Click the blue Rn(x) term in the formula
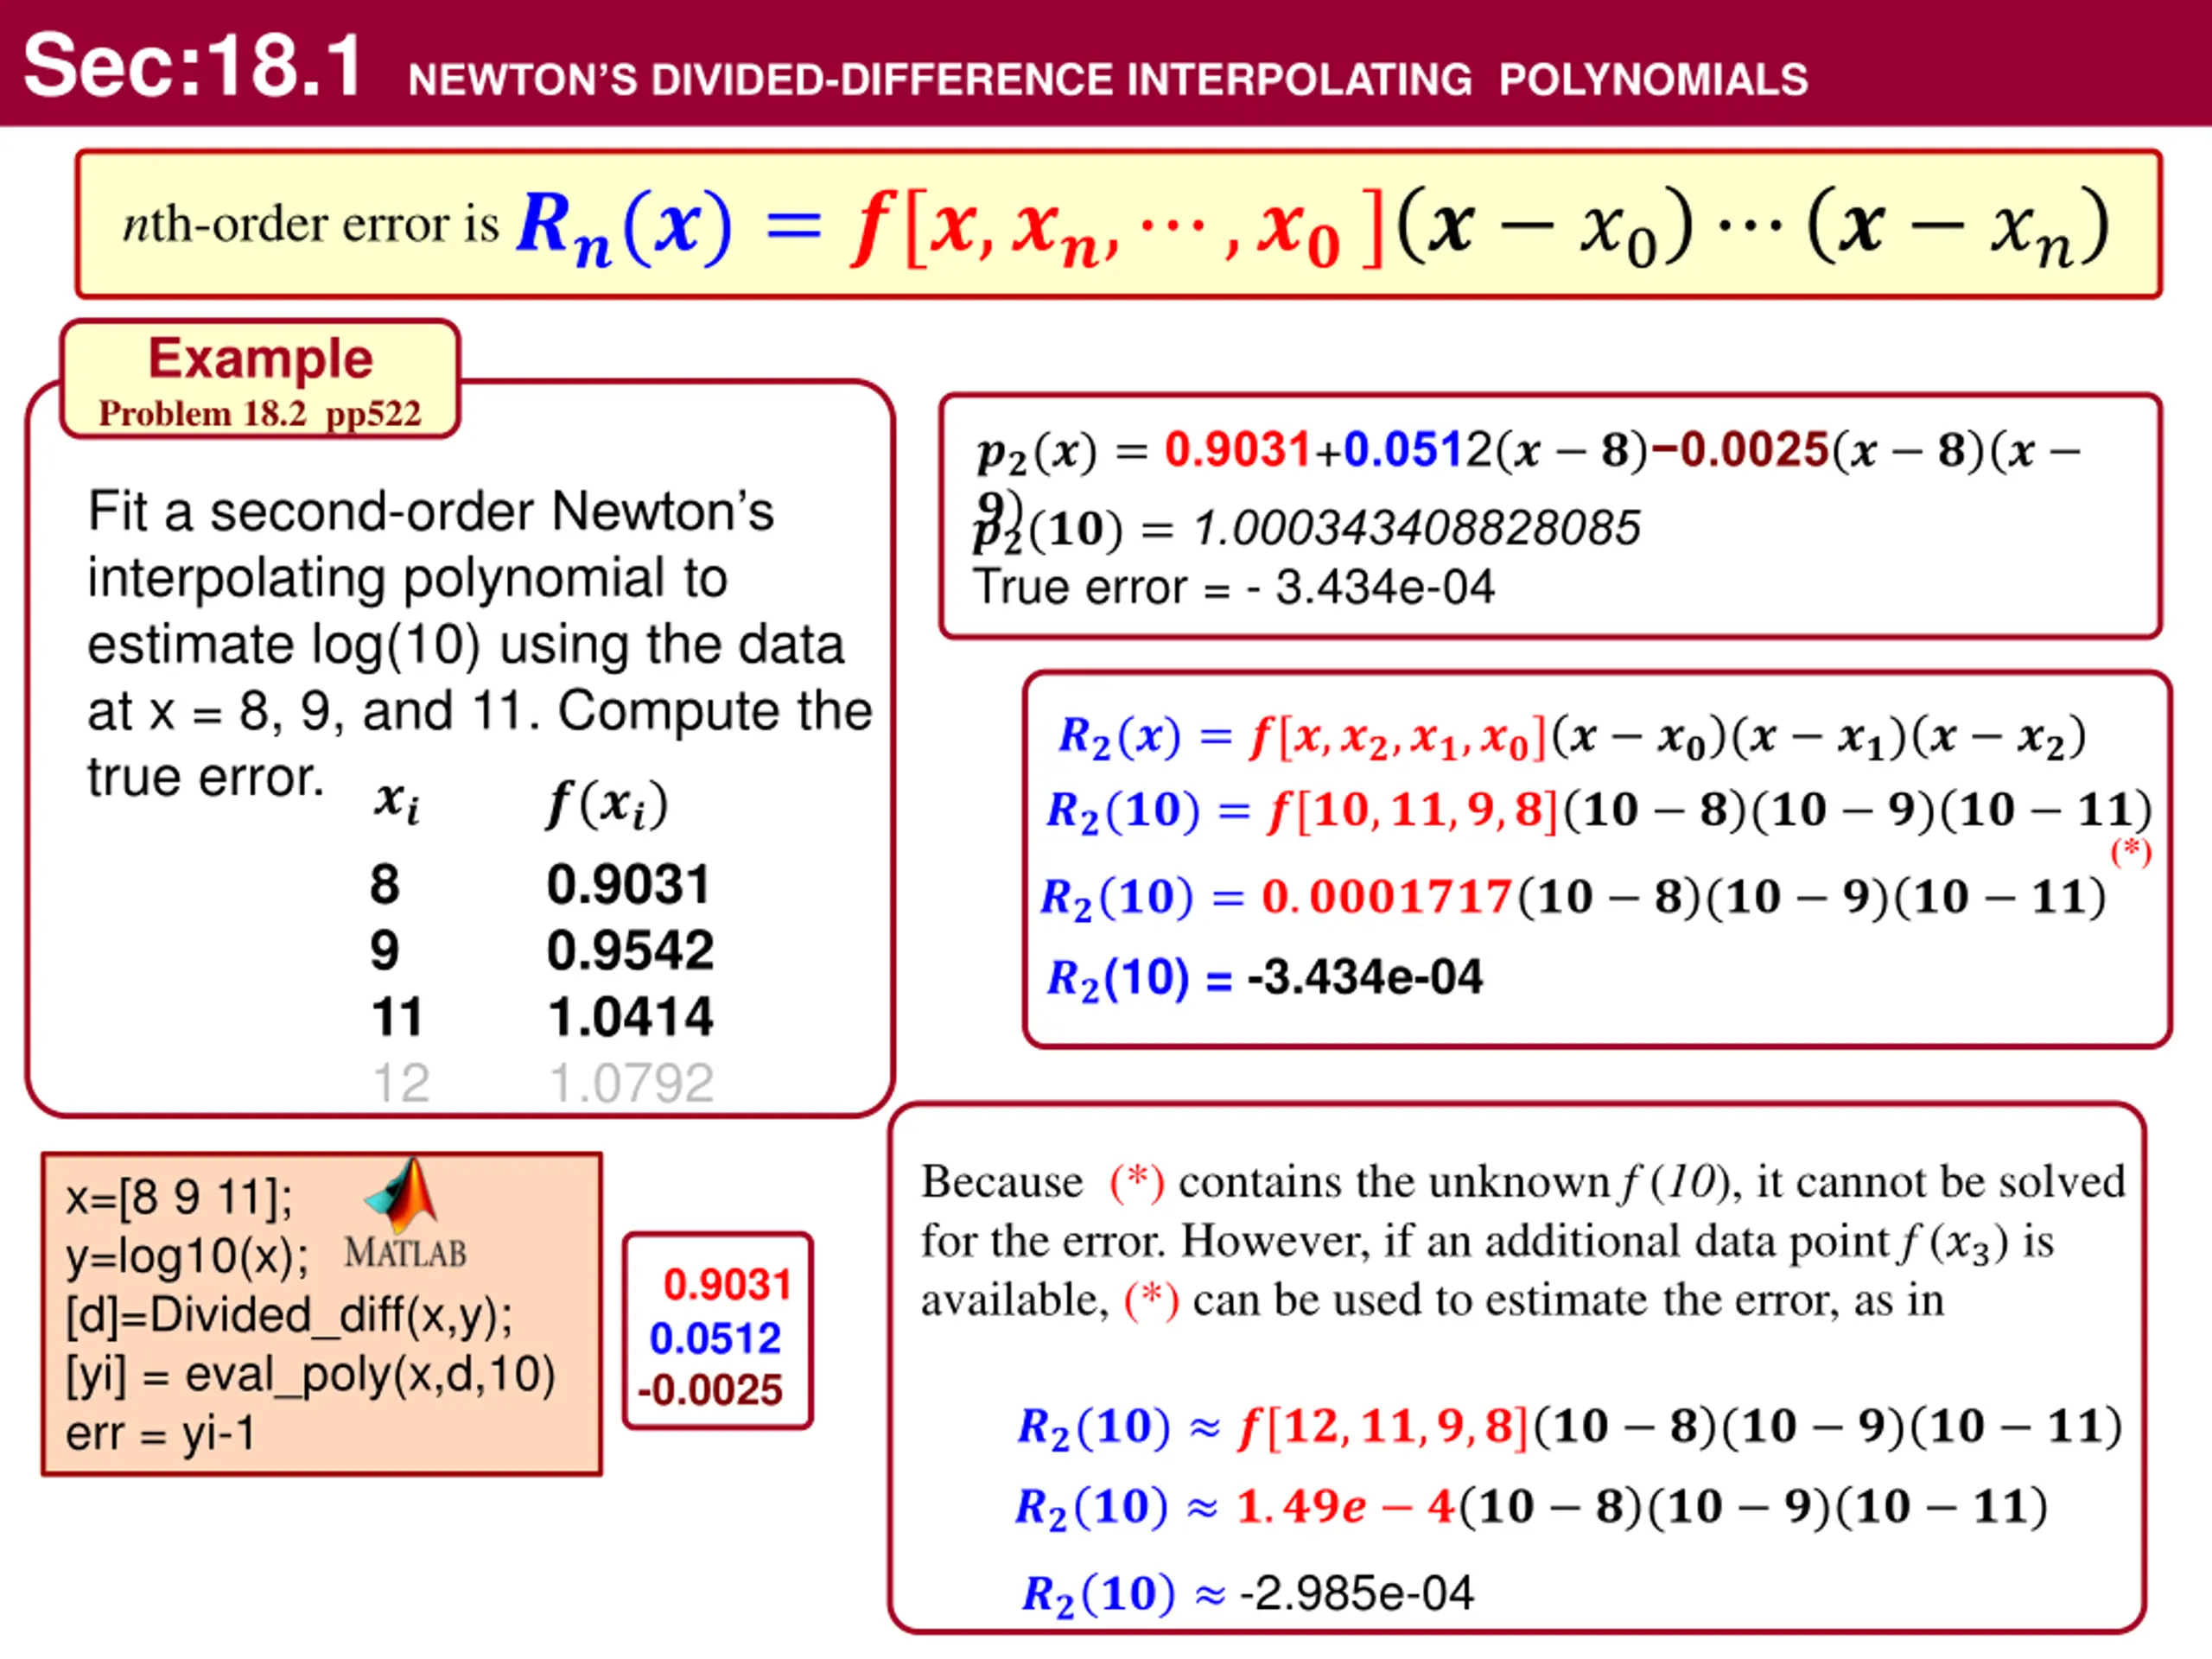Viewport: 2212px width, 1659px height. [x=625, y=227]
